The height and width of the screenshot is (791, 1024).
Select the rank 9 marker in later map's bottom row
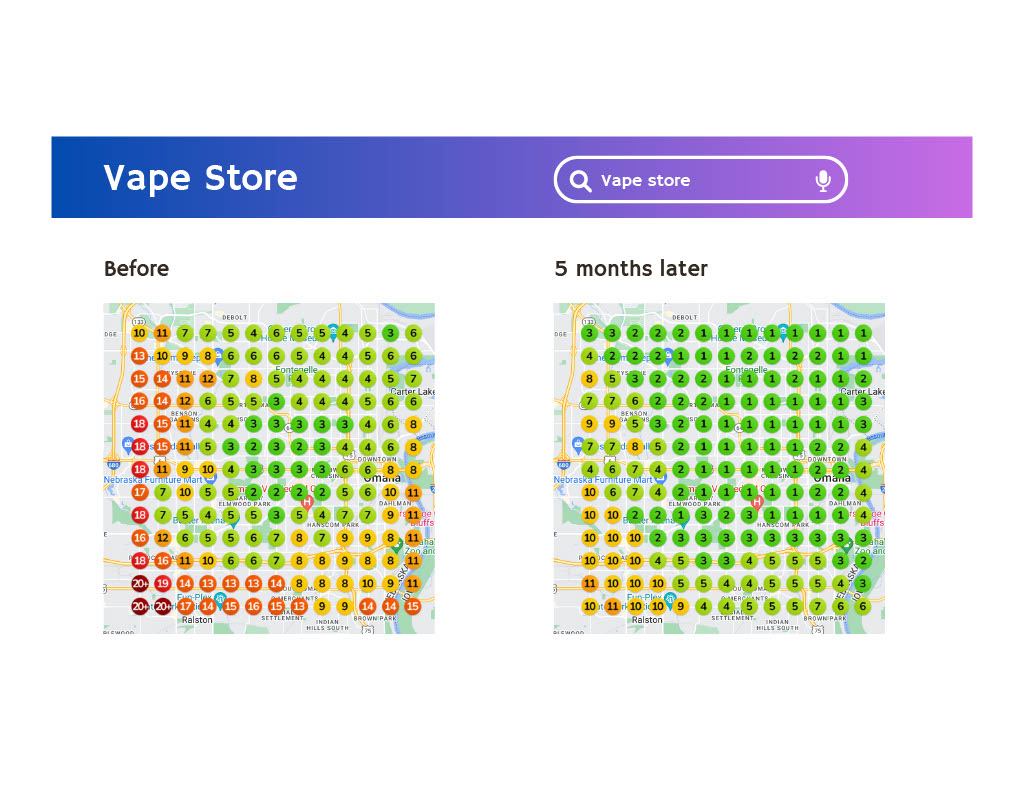tap(681, 606)
